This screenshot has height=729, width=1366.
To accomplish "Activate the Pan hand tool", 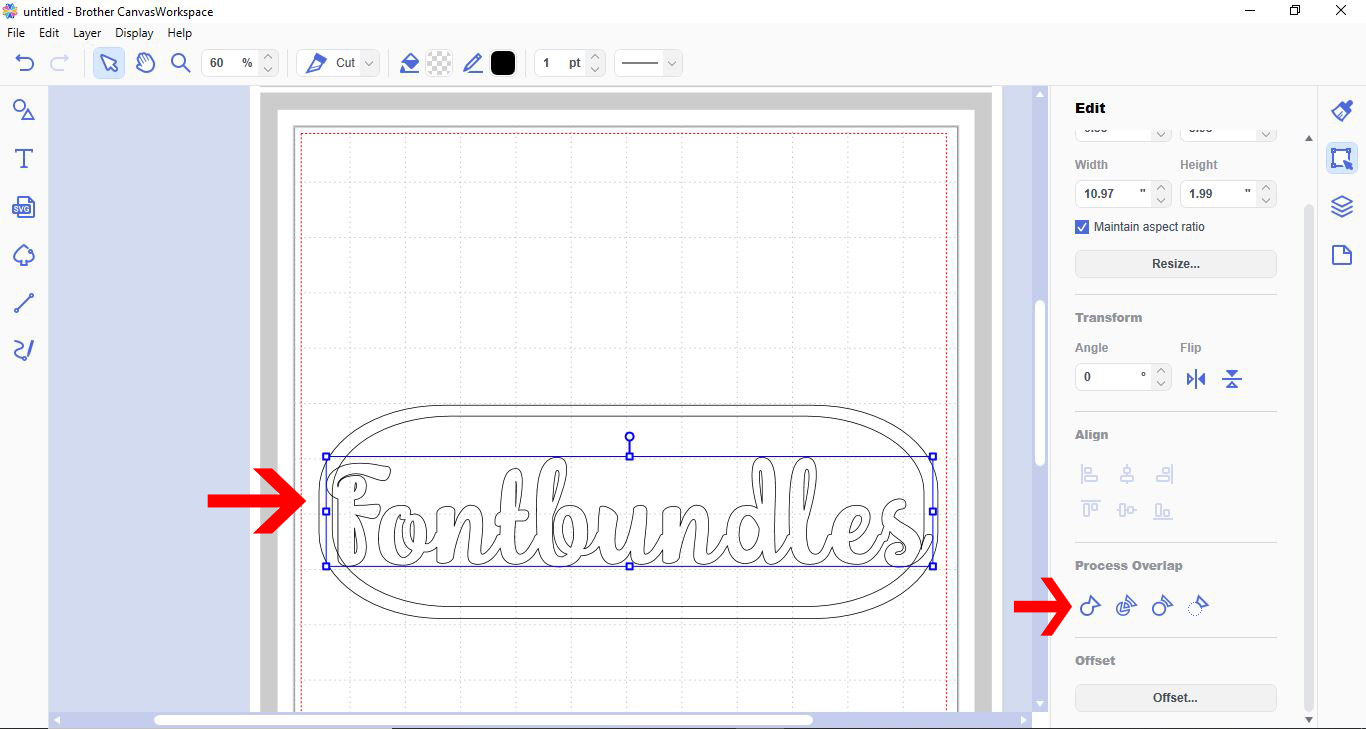I will click(145, 63).
